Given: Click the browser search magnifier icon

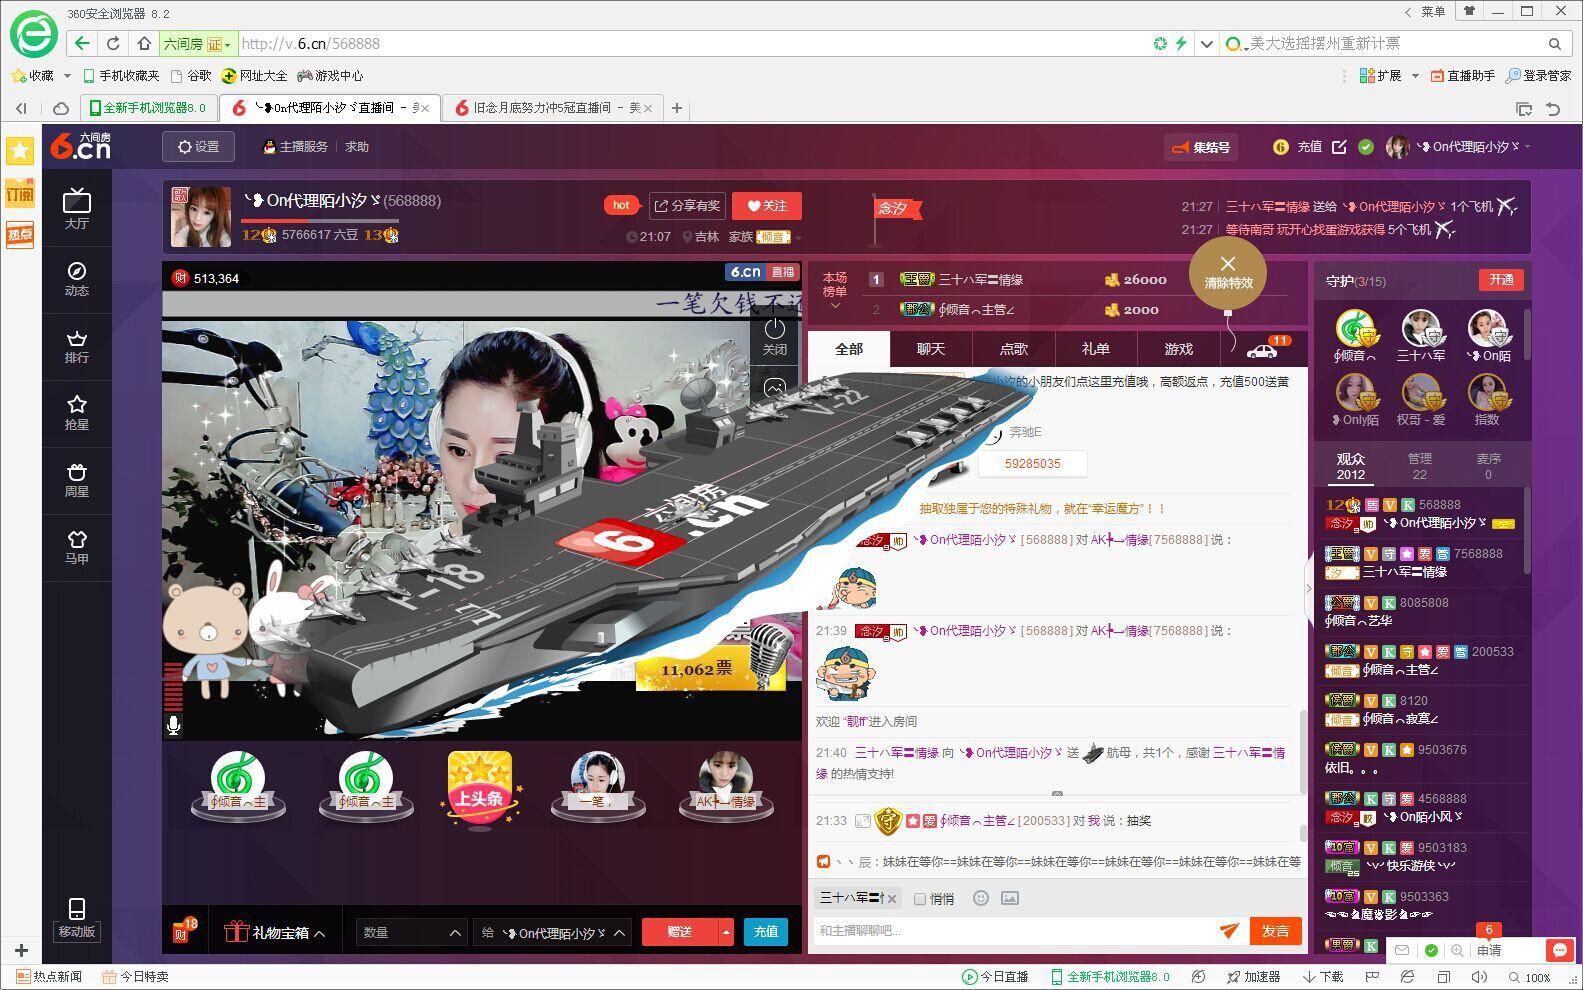Looking at the screenshot, I should pos(1555,44).
